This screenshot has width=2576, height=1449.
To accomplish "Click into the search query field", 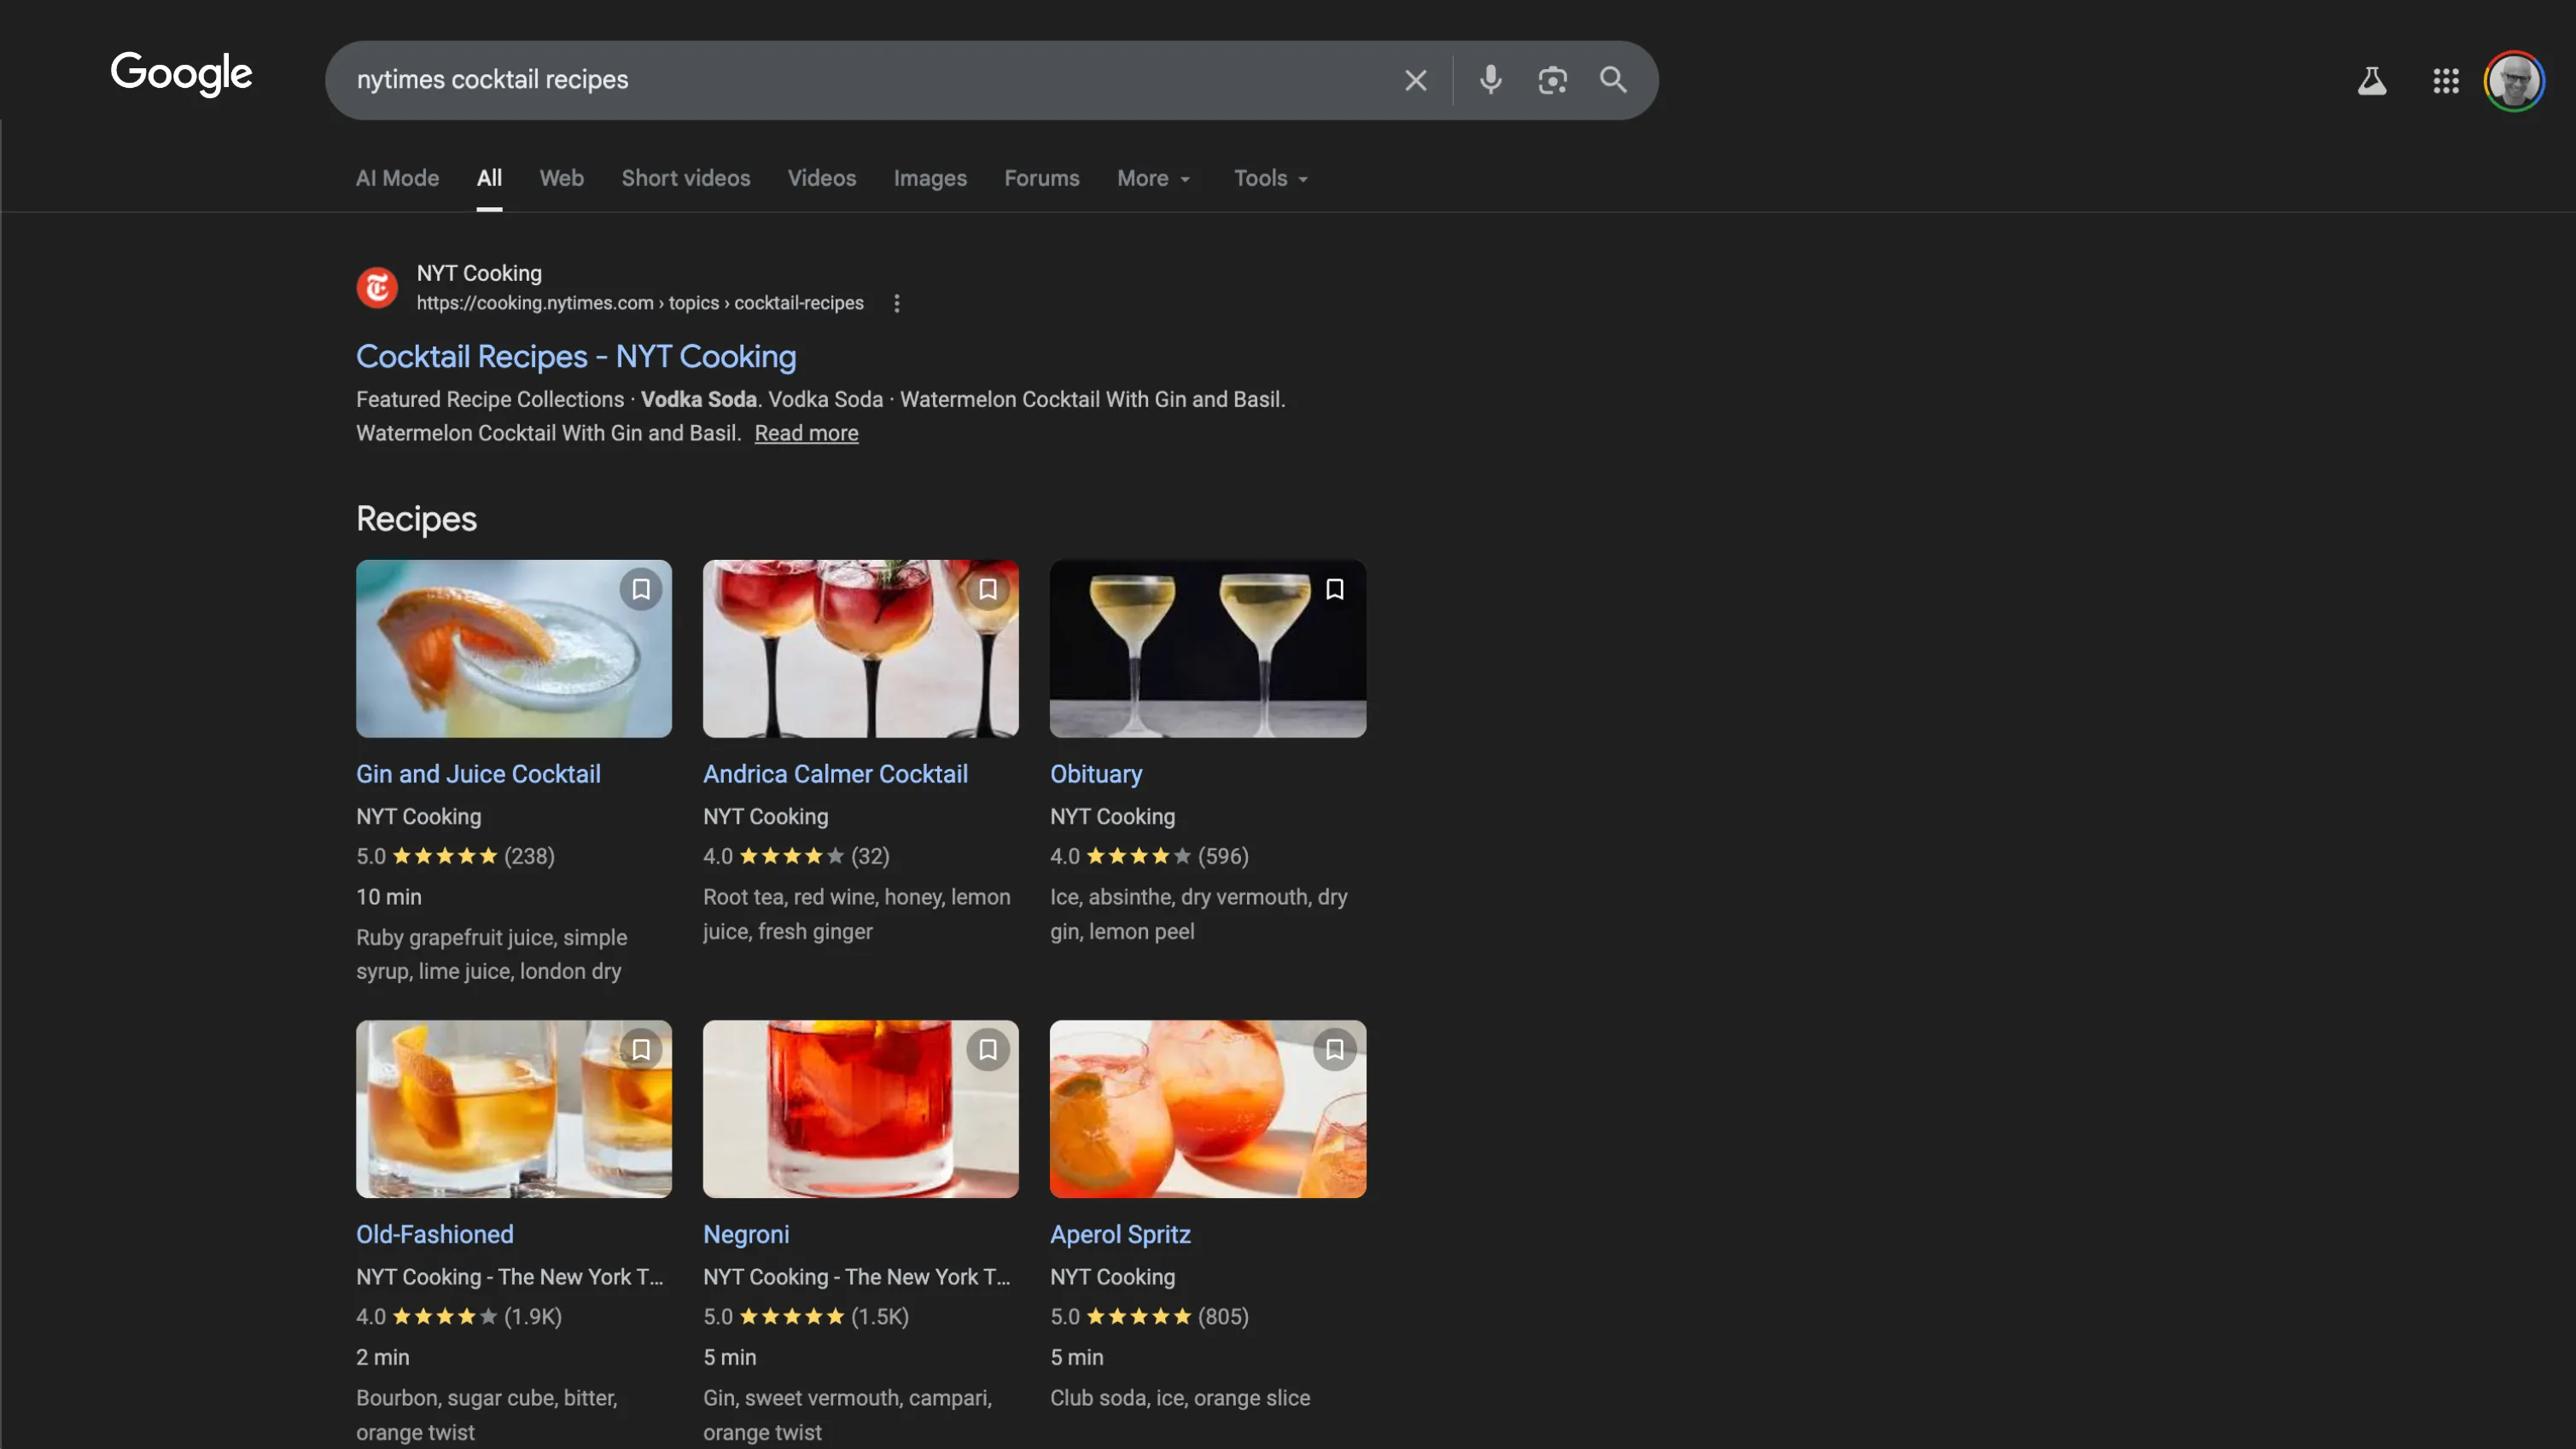I will [x=860, y=80].
